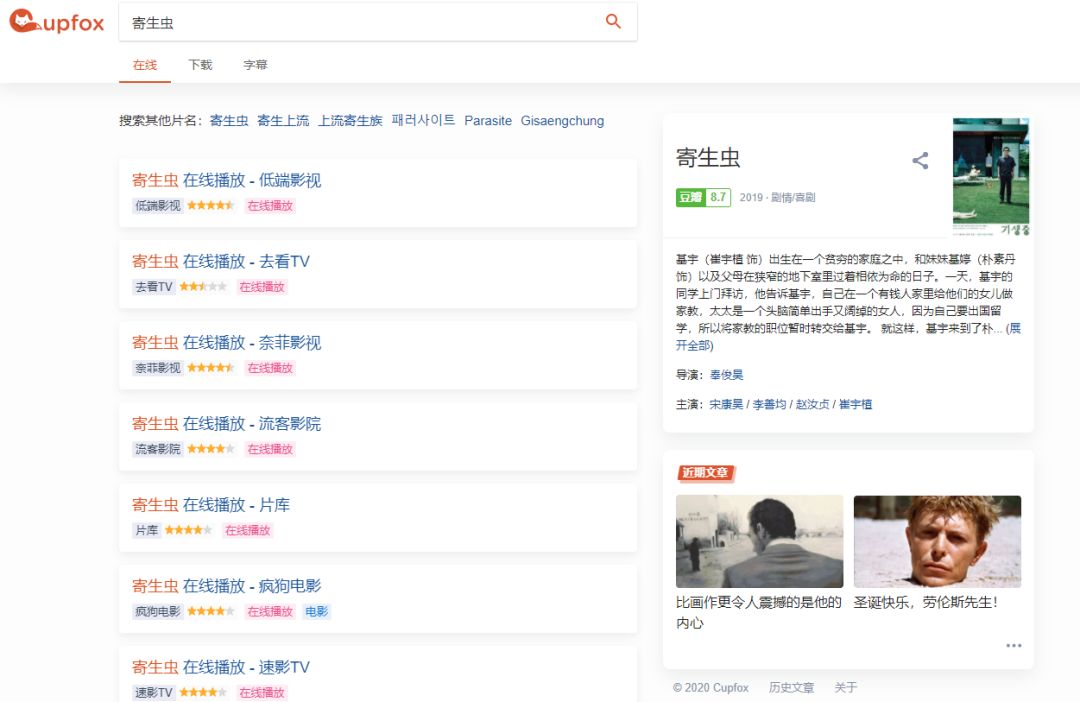Open actor 赵汝贞 link

click(x=813, y=404)
